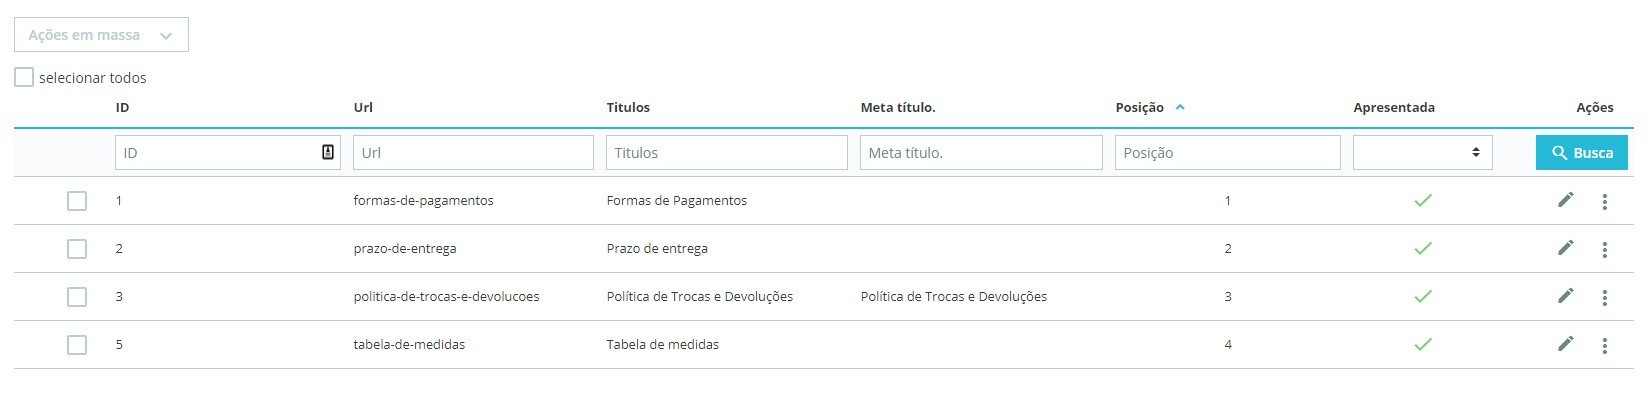Edit the formas-de-pagamentos page with pencil icon
The height and width of the screenshot is (406, 1651).
[1566, 200]
